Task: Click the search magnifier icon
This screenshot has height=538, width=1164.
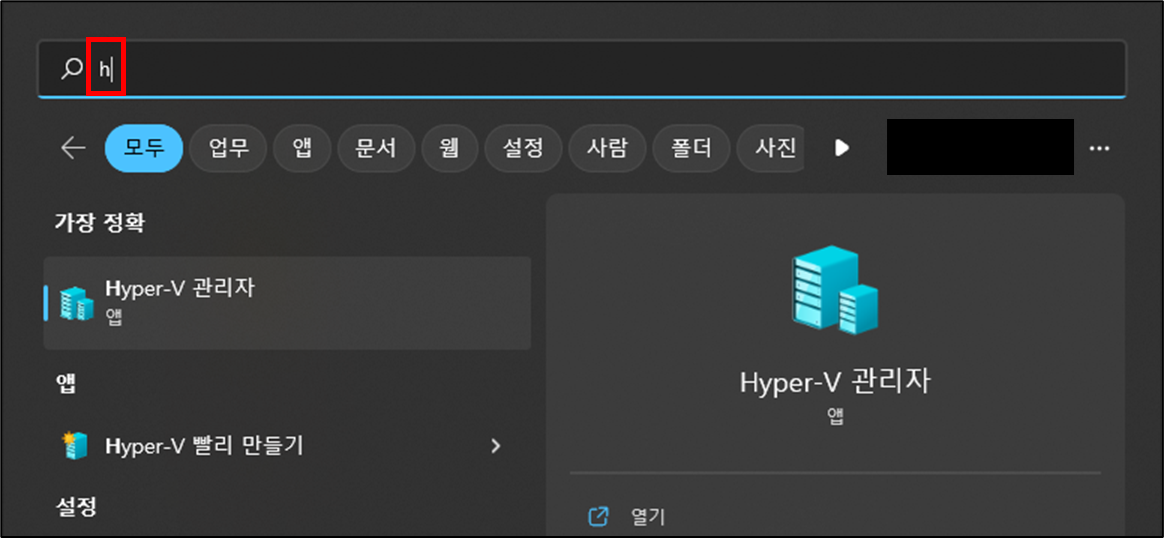Action: click(71, 69)
